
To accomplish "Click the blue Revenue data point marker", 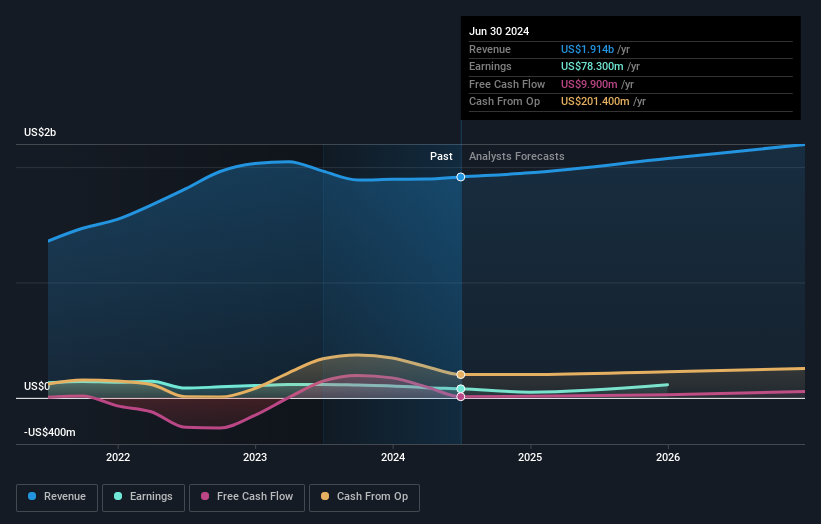I will tap(461, 177).
